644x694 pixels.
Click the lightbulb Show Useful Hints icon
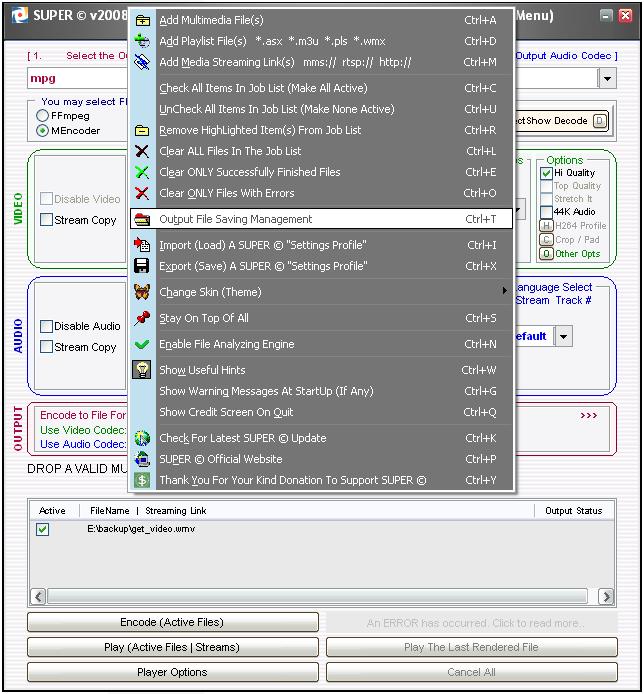point(142,370)
